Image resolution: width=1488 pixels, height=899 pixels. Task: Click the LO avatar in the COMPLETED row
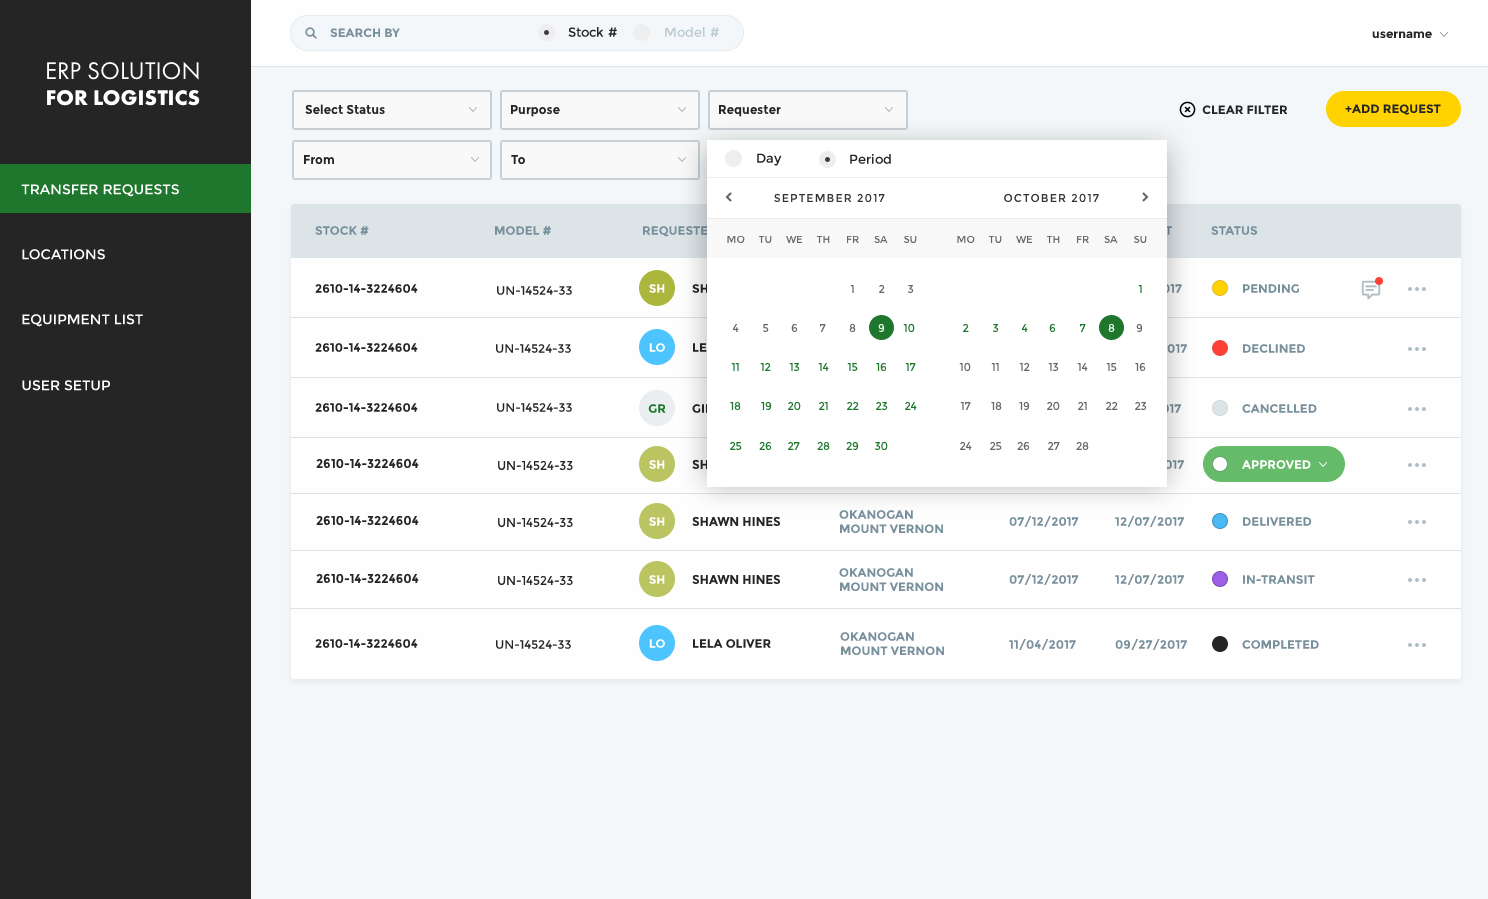pos(657,643)
